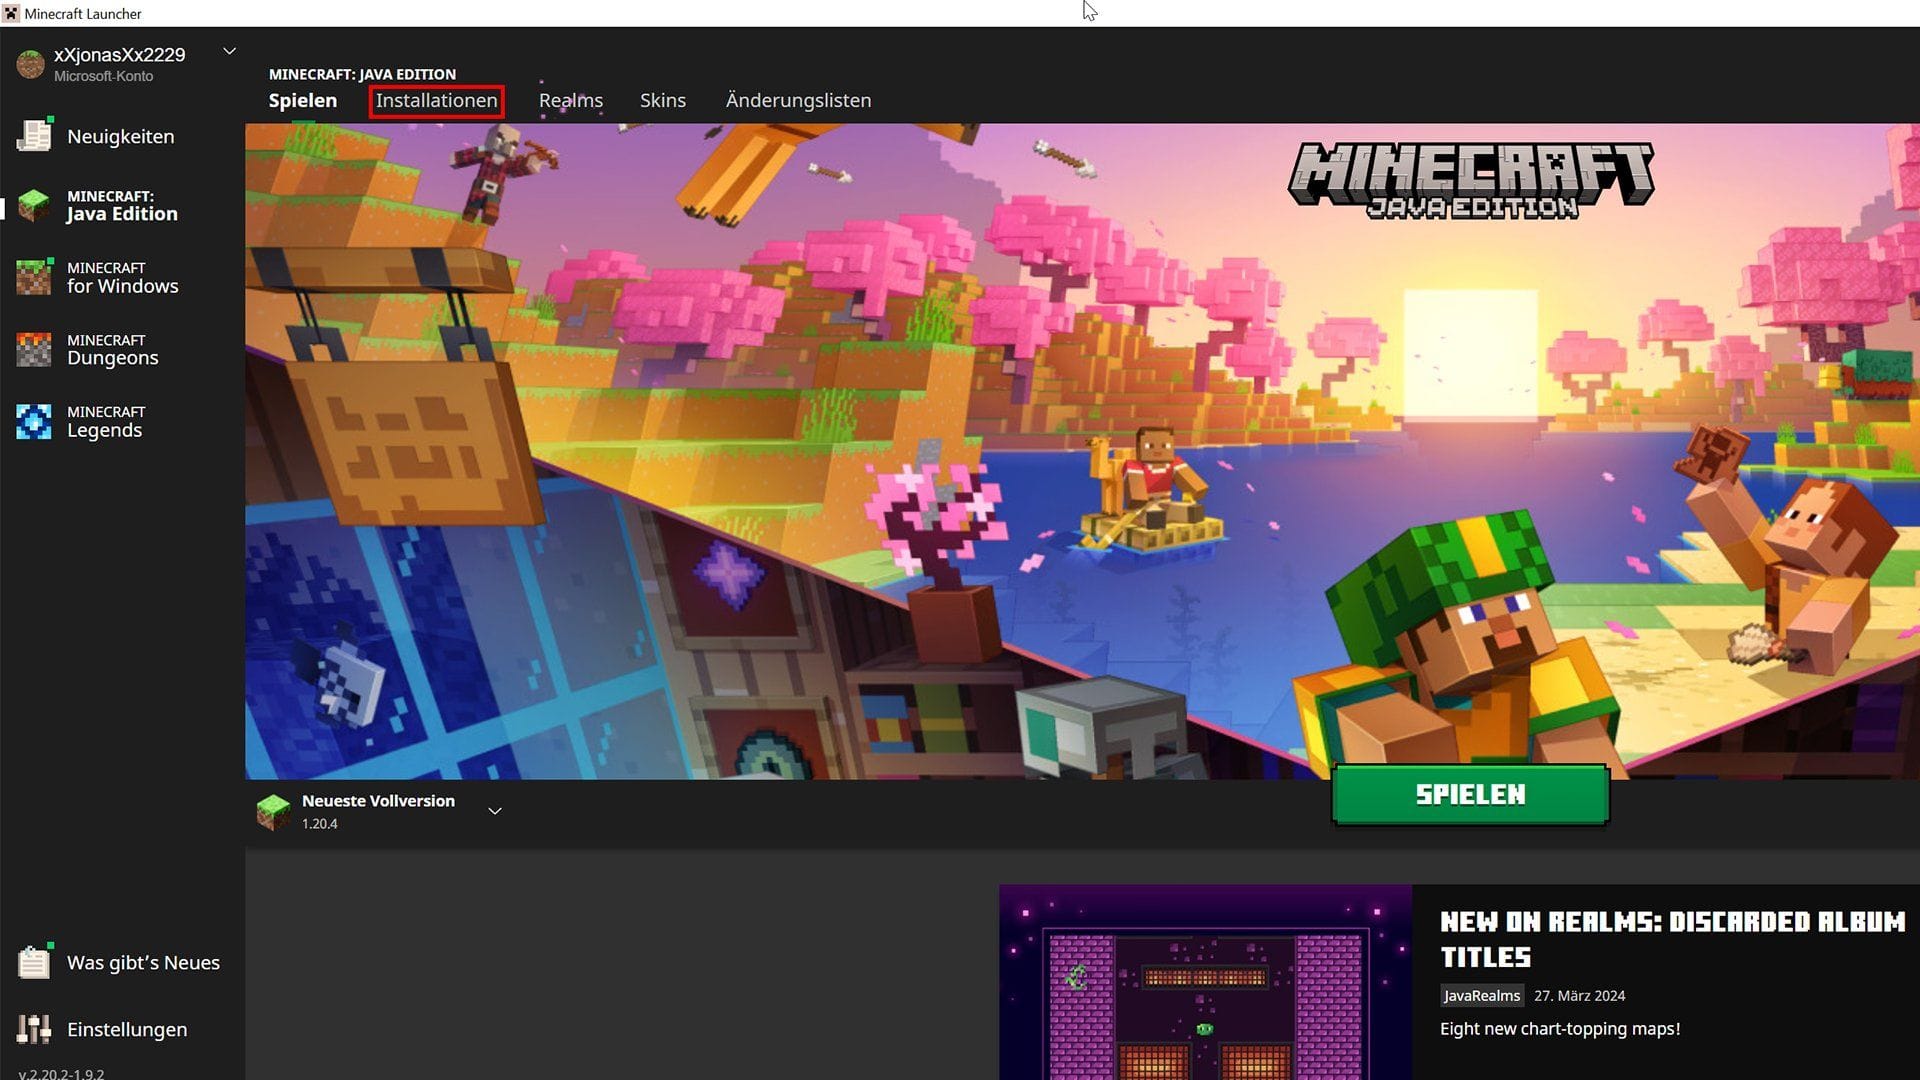Screen dimensions: 1920x1080
Task: Select the Java Edition sidebar label
Action: pos(122,205)
